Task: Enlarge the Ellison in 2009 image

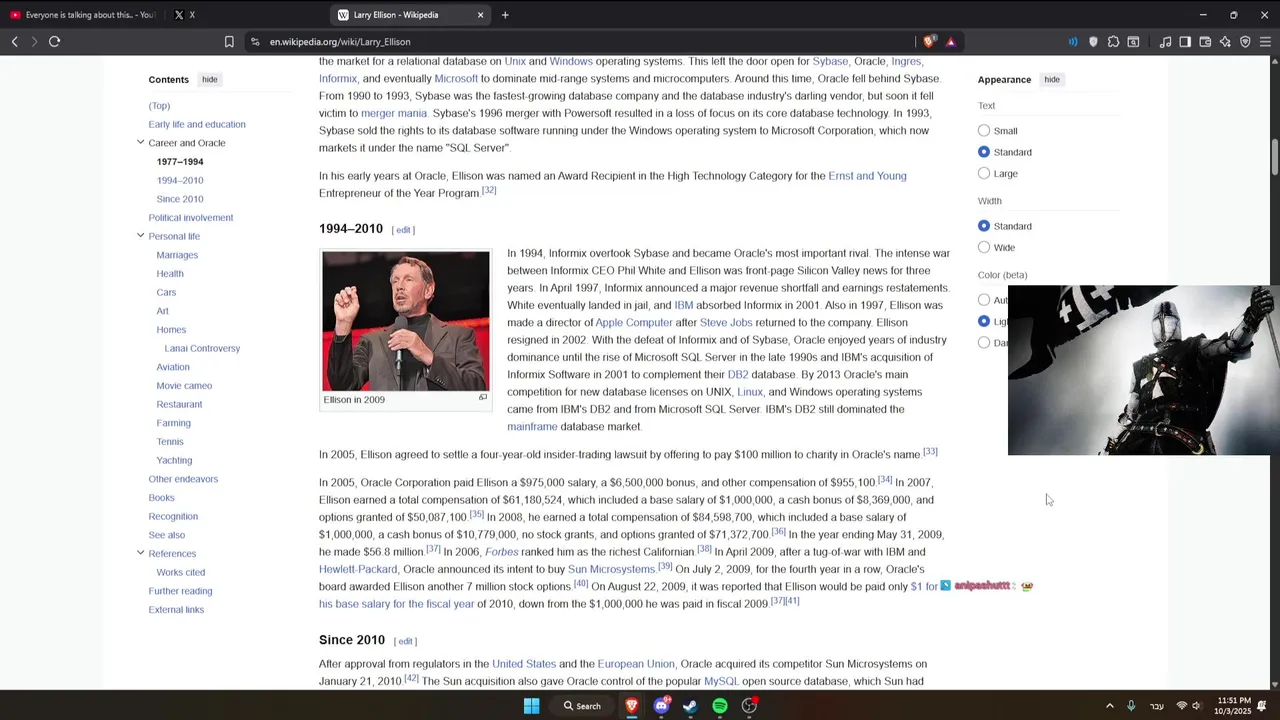Action: point(482,398)
